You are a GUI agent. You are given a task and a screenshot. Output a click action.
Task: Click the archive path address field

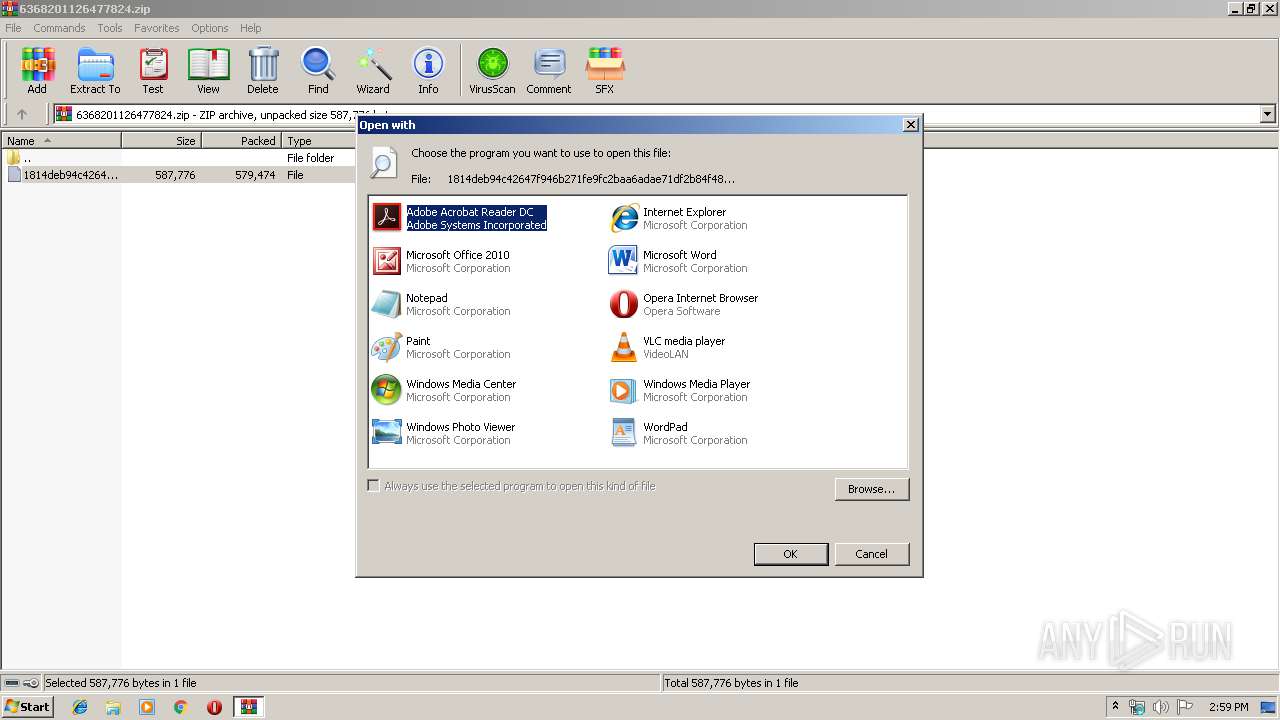656,114
